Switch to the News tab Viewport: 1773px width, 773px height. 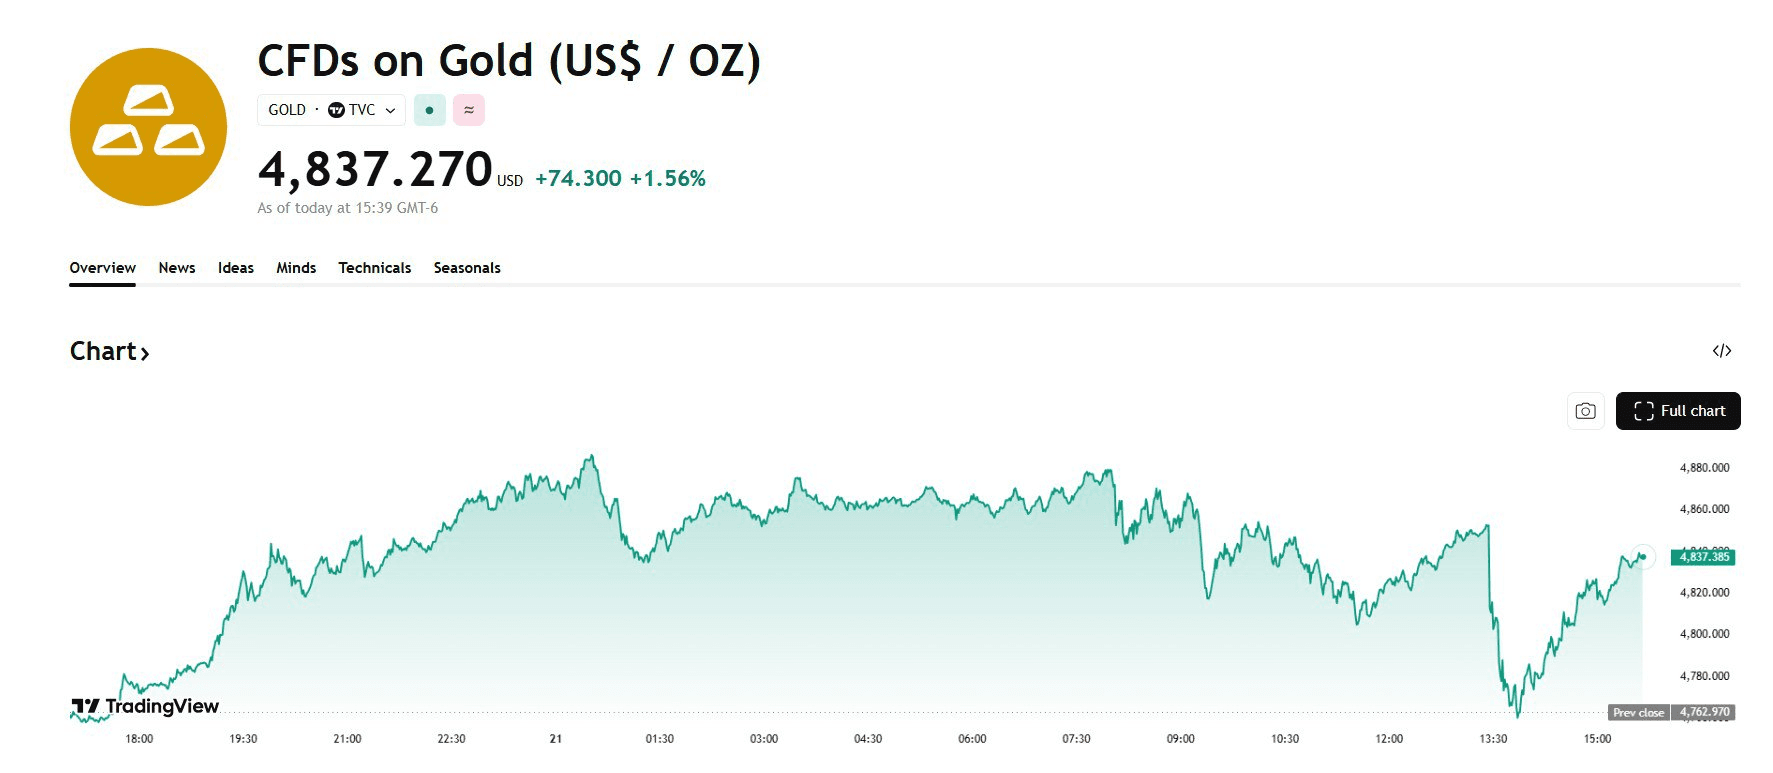click(x=177, y=268)
